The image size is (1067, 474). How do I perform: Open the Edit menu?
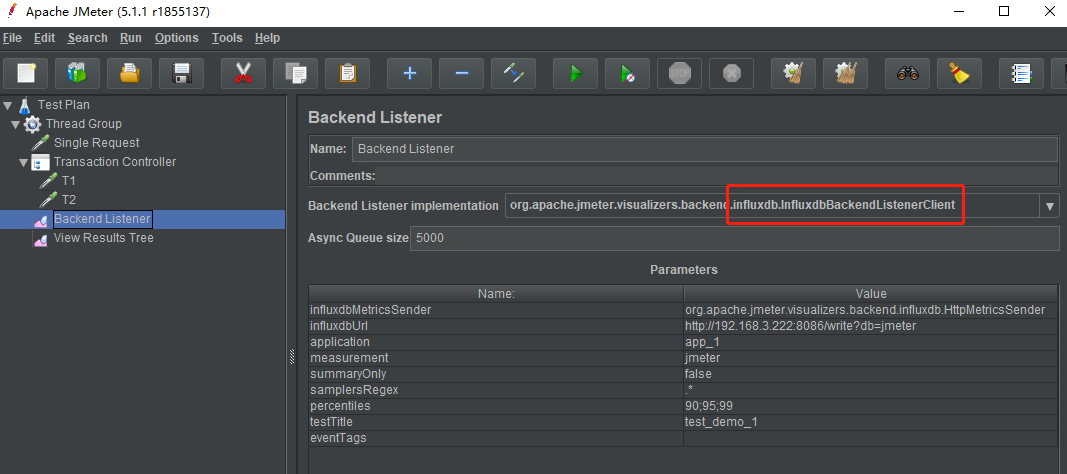[44, 38]
